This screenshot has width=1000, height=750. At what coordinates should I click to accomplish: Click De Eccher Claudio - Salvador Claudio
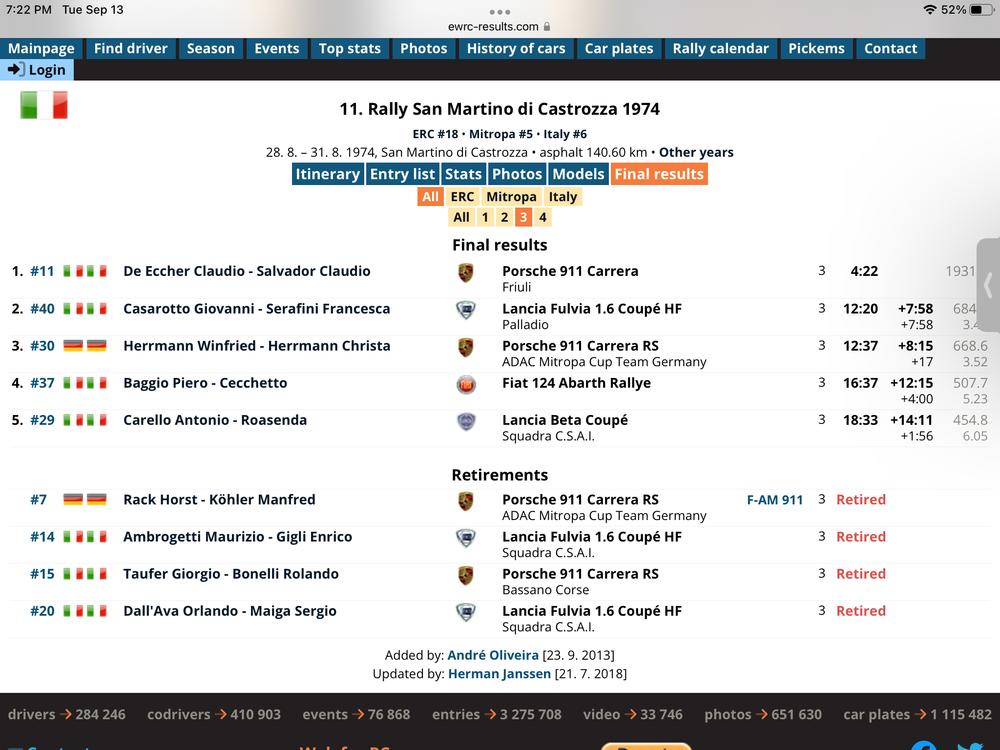[x=247, y=271]
